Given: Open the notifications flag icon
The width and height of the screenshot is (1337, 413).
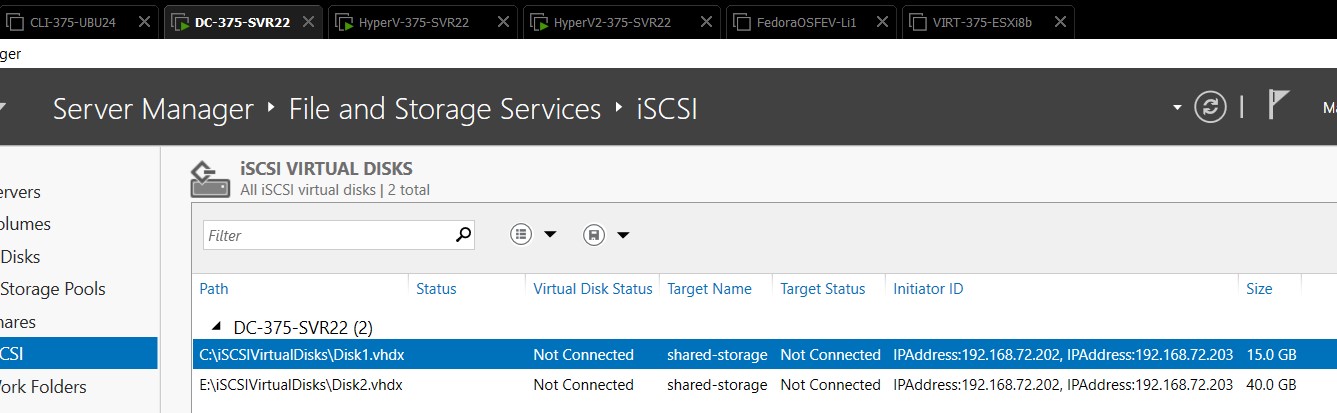Looking at the screenshot, I should pyautogui.click(x=1278, y=105).
